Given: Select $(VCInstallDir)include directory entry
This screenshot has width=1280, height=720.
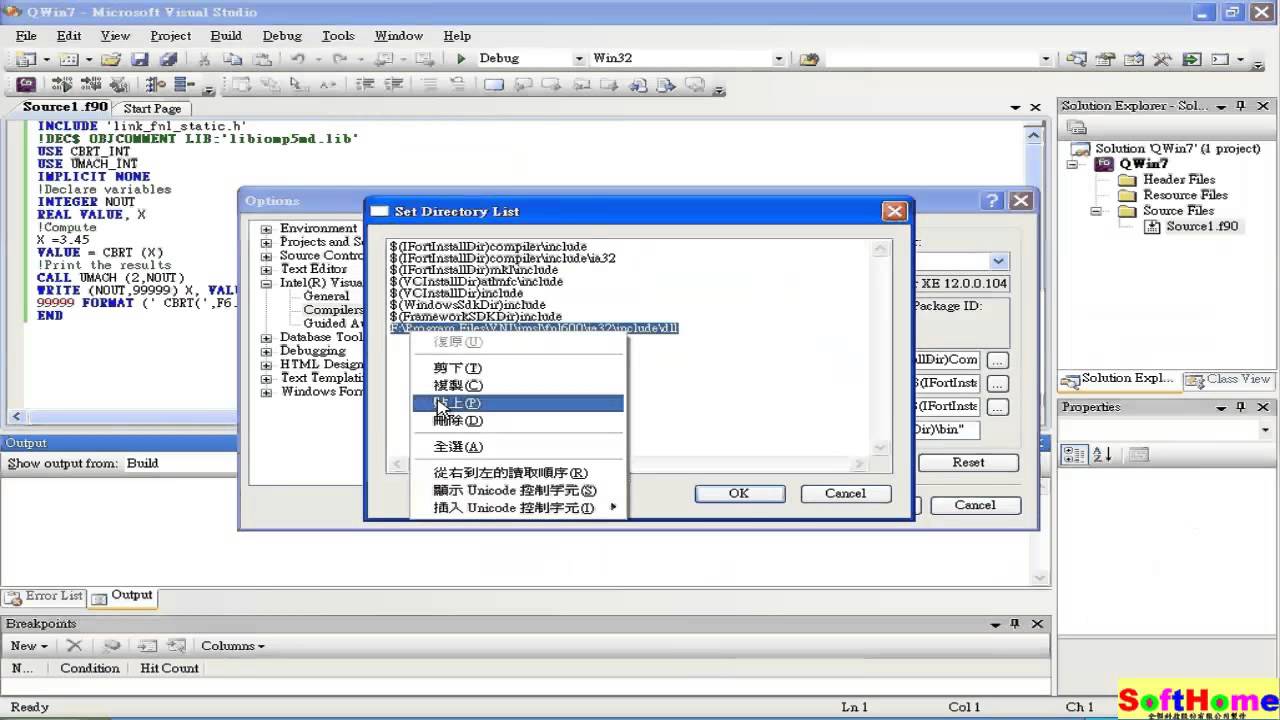Looking at the screenshot, I should [457, 293].
